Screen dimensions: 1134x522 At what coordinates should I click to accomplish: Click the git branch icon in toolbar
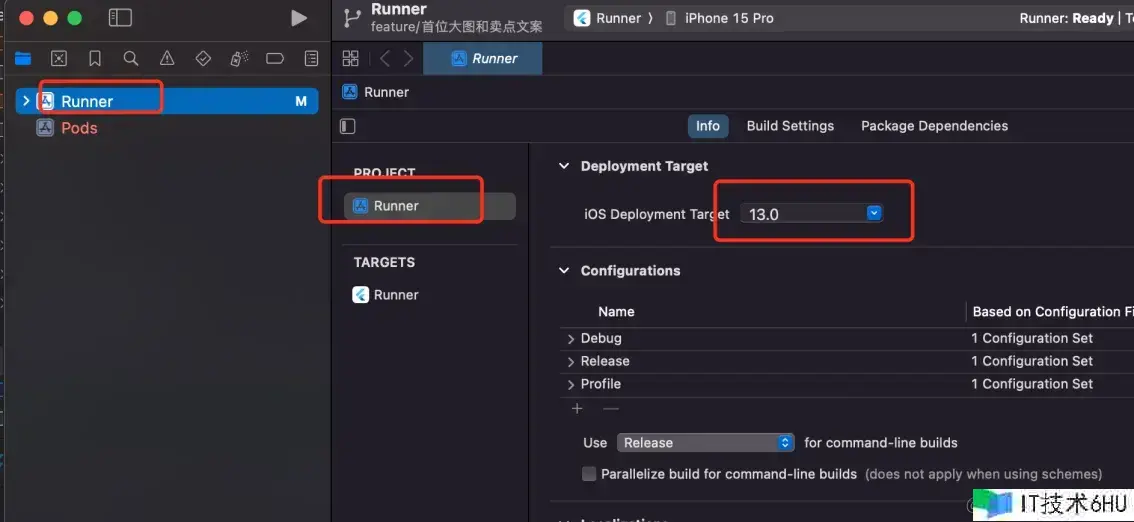point(352,18)
